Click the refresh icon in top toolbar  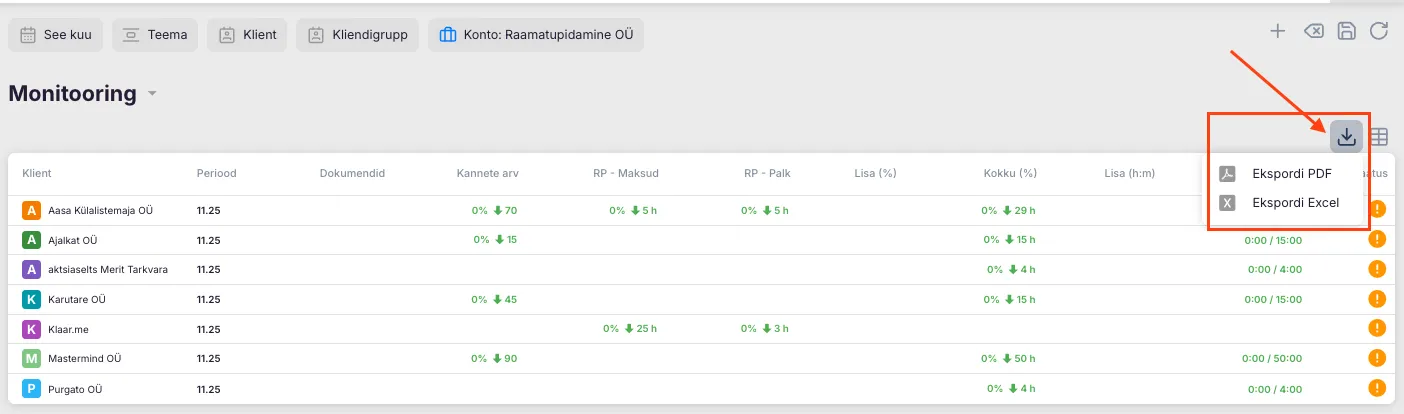(x=1379, y=31)
